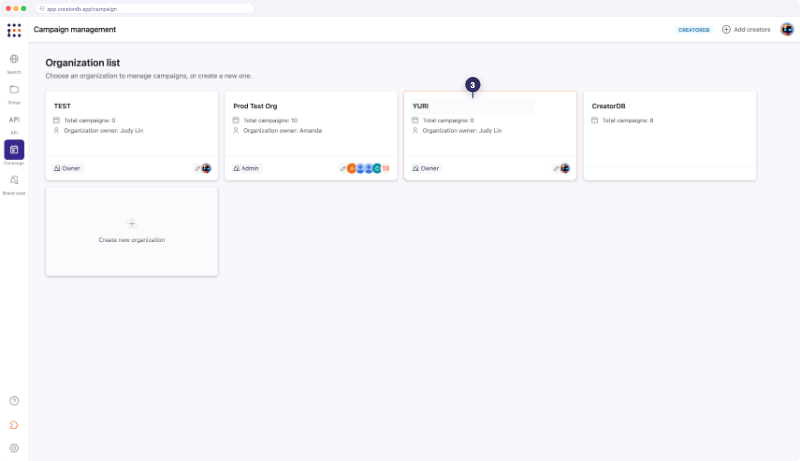This screenshot has width=800, height=461.
Task: Click the teal member avatar on Prod Test Org
Action: click(x=377, y=168)
